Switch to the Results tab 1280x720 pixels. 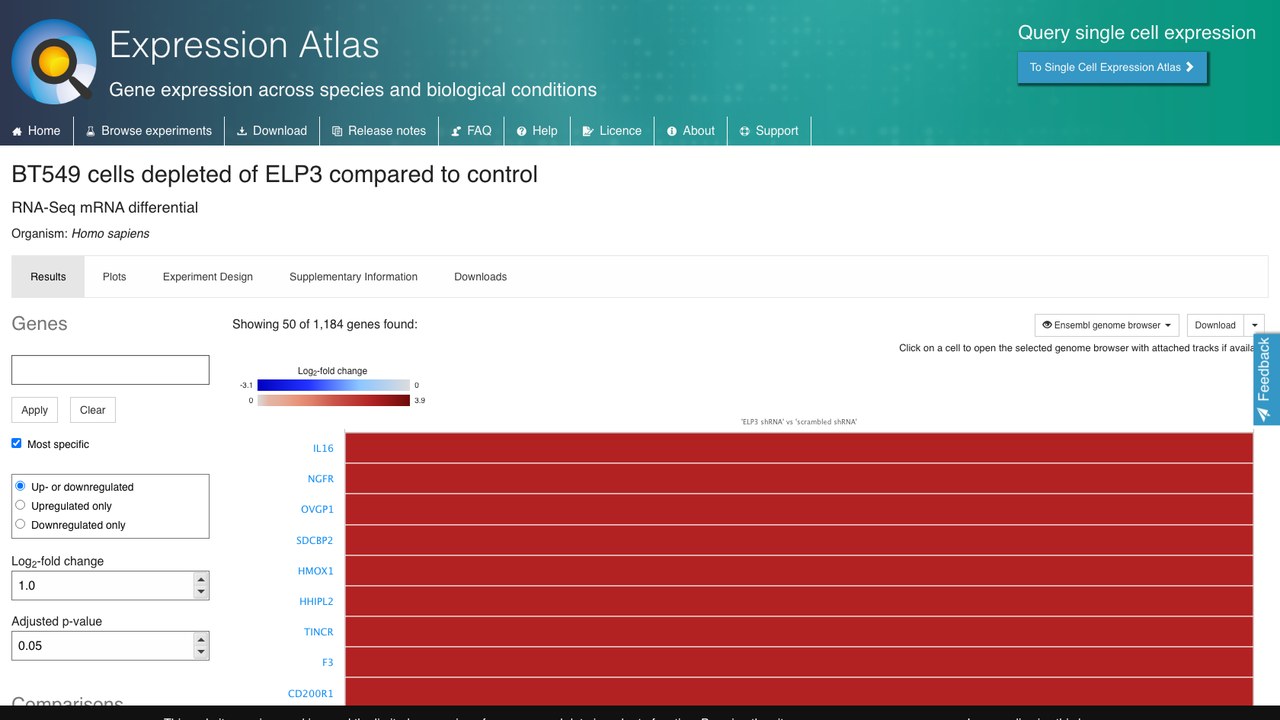(x=48, y=277)
